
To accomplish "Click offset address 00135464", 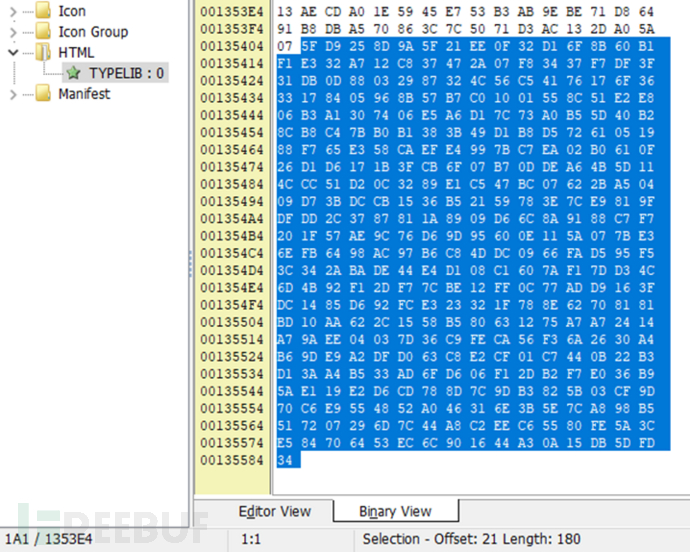I will point(232,150).
